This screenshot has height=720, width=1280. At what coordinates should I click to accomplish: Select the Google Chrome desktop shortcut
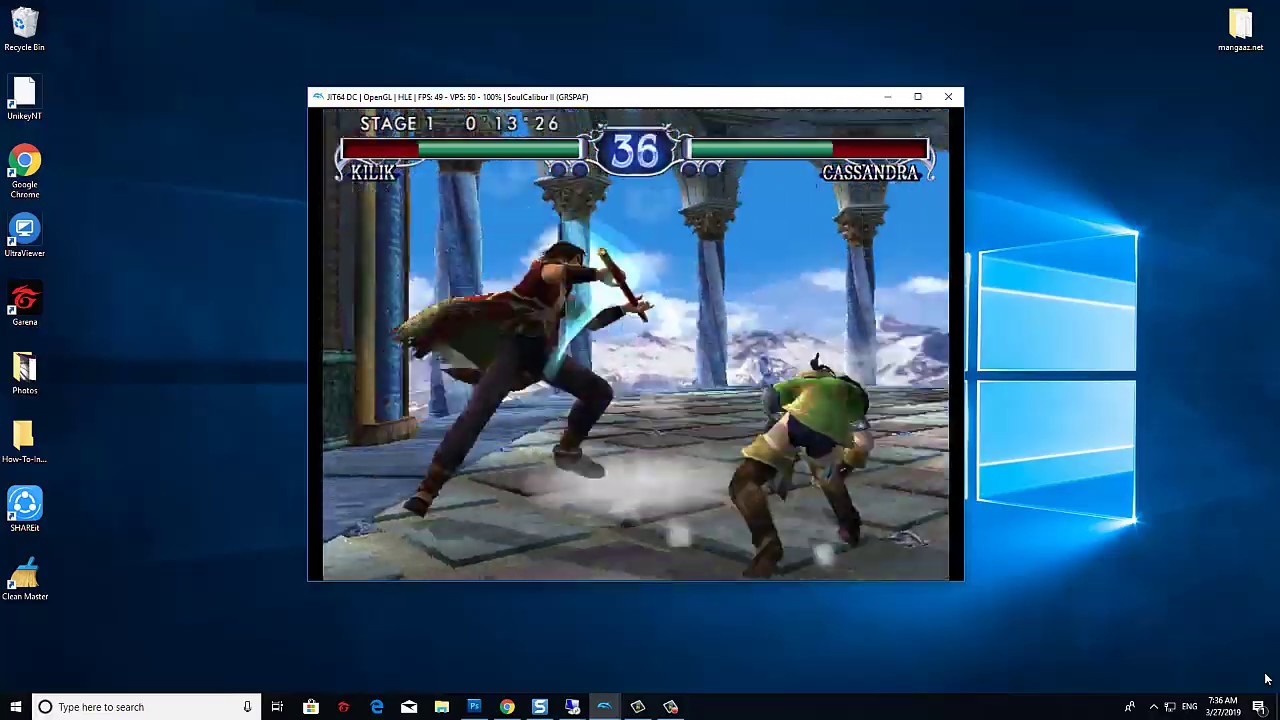[24, 172]
